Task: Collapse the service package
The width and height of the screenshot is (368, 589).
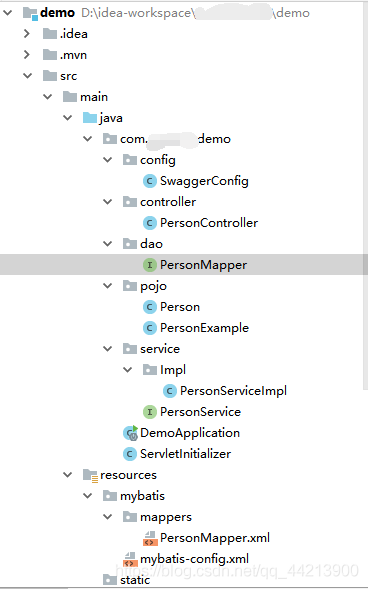Action: pos(107,349)
